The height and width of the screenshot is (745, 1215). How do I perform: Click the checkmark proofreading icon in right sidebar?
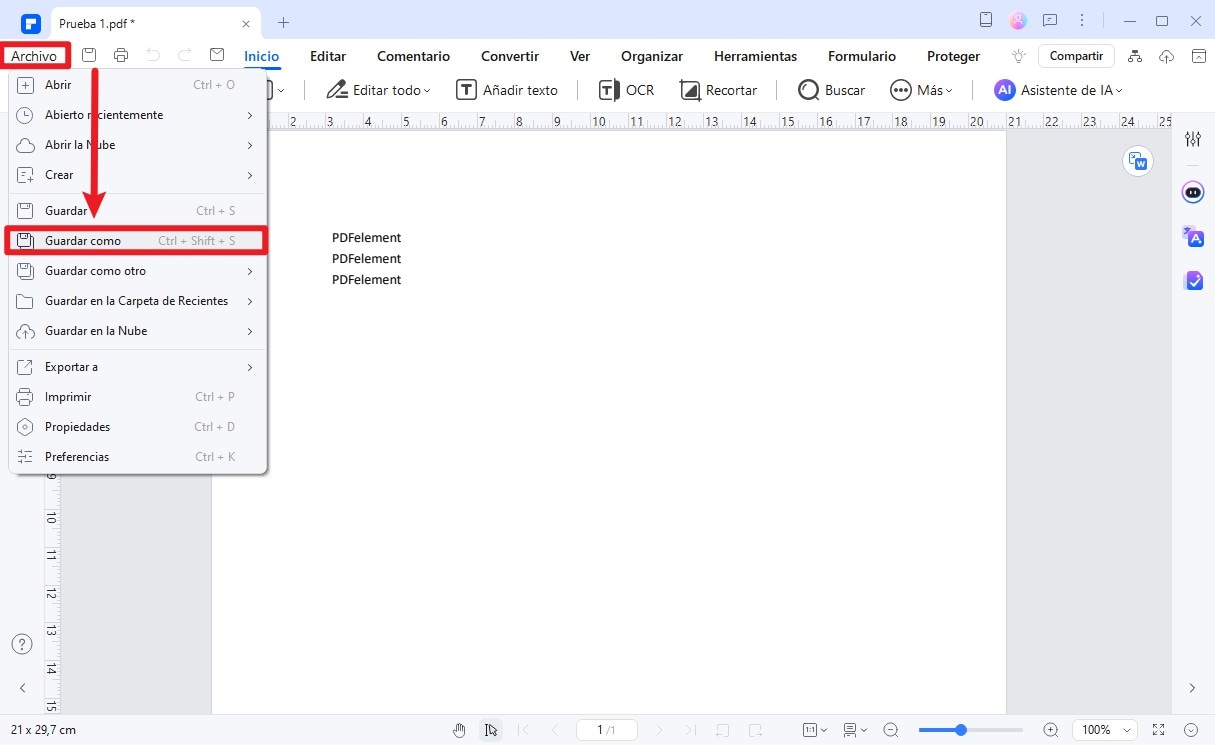point(1193,280)
